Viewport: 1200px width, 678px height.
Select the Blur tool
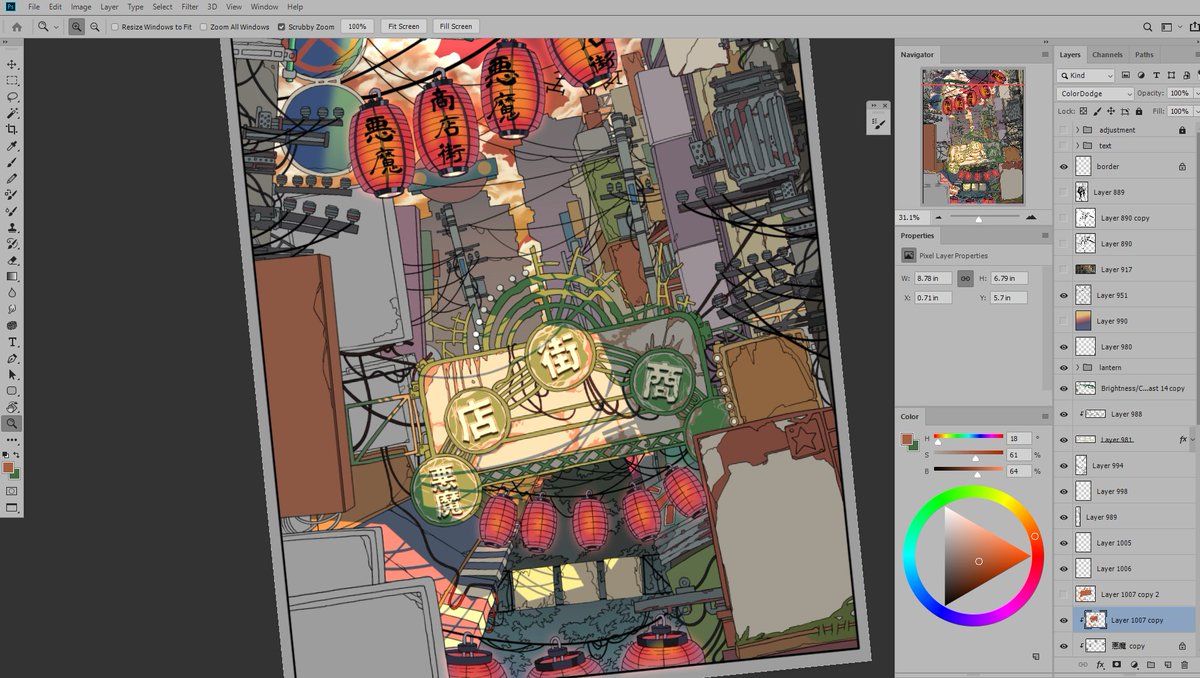(12, 293)
